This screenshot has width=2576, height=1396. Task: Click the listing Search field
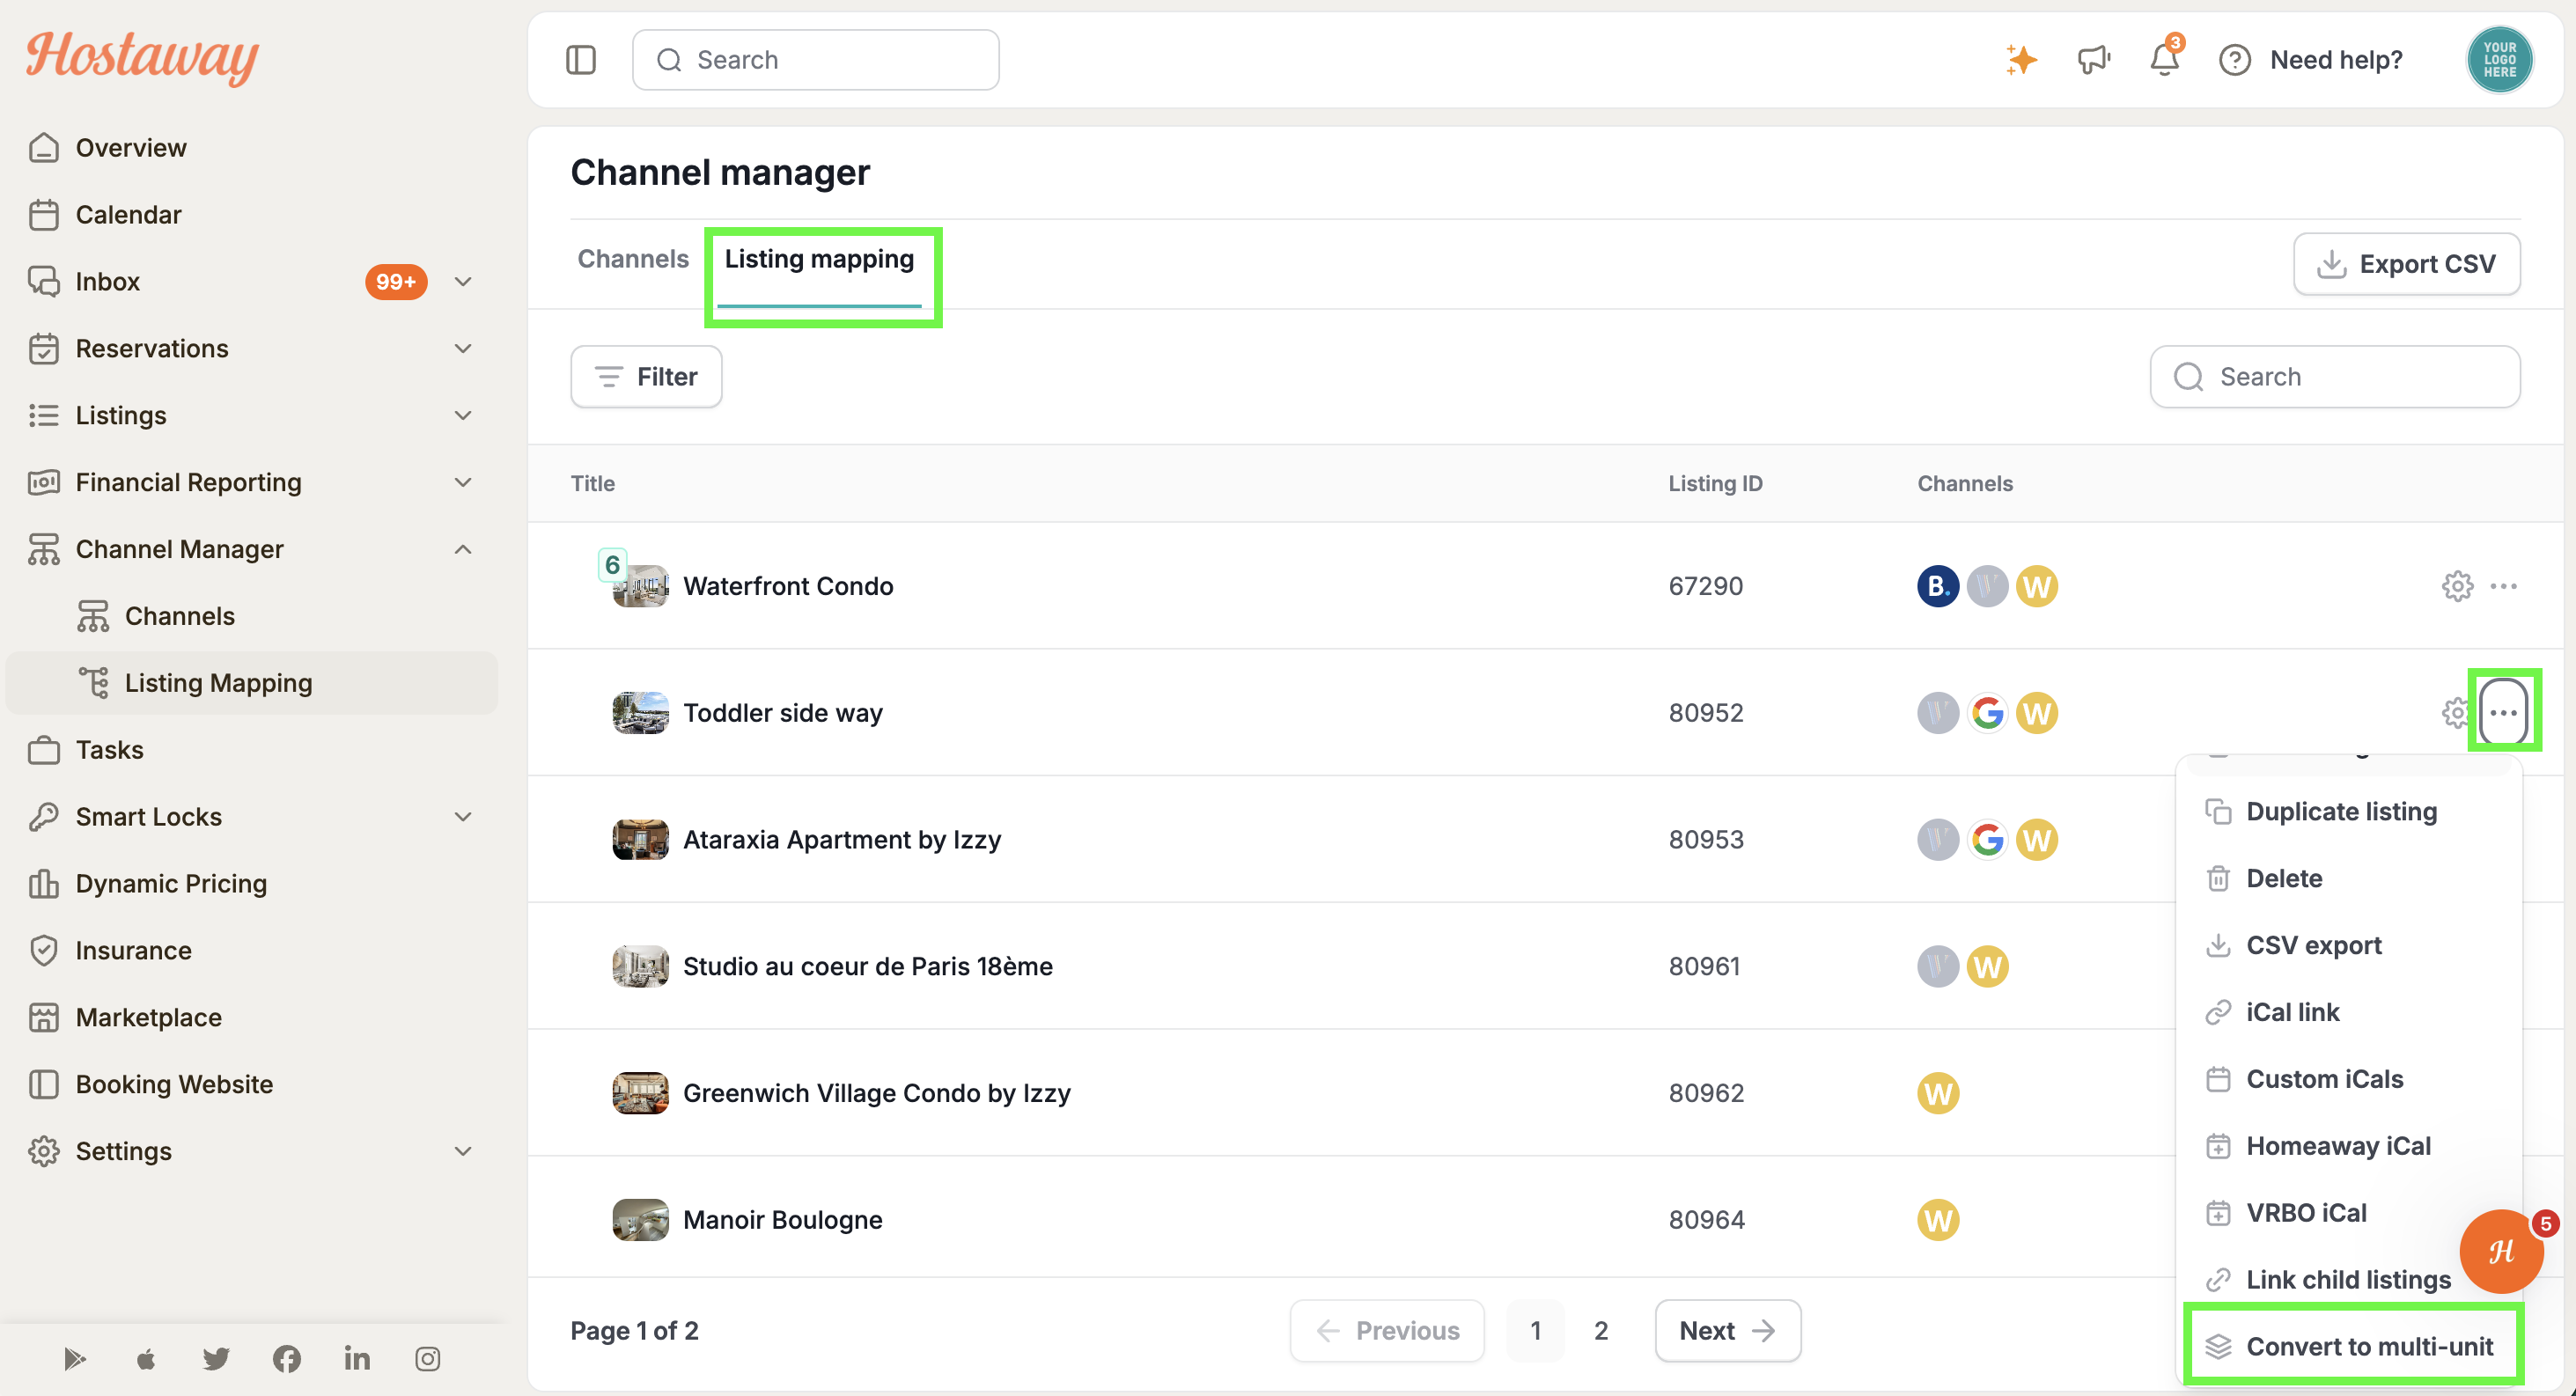[x=2334, y=377]
